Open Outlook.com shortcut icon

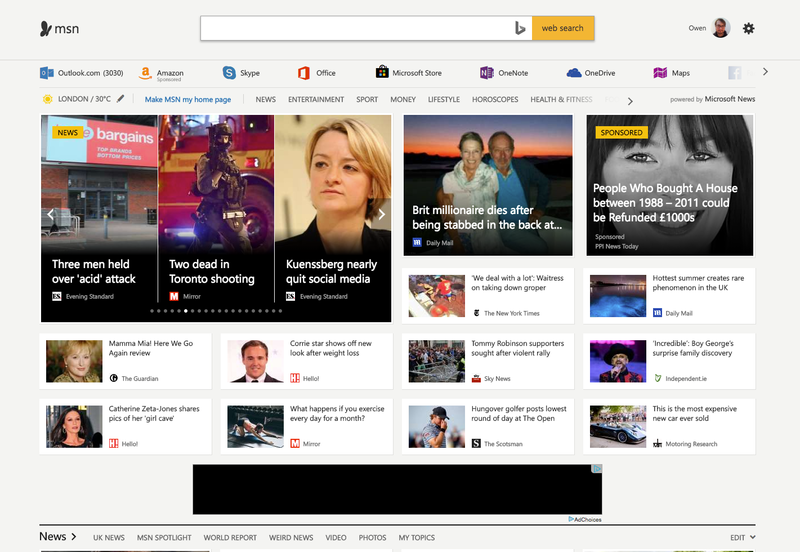46,73
